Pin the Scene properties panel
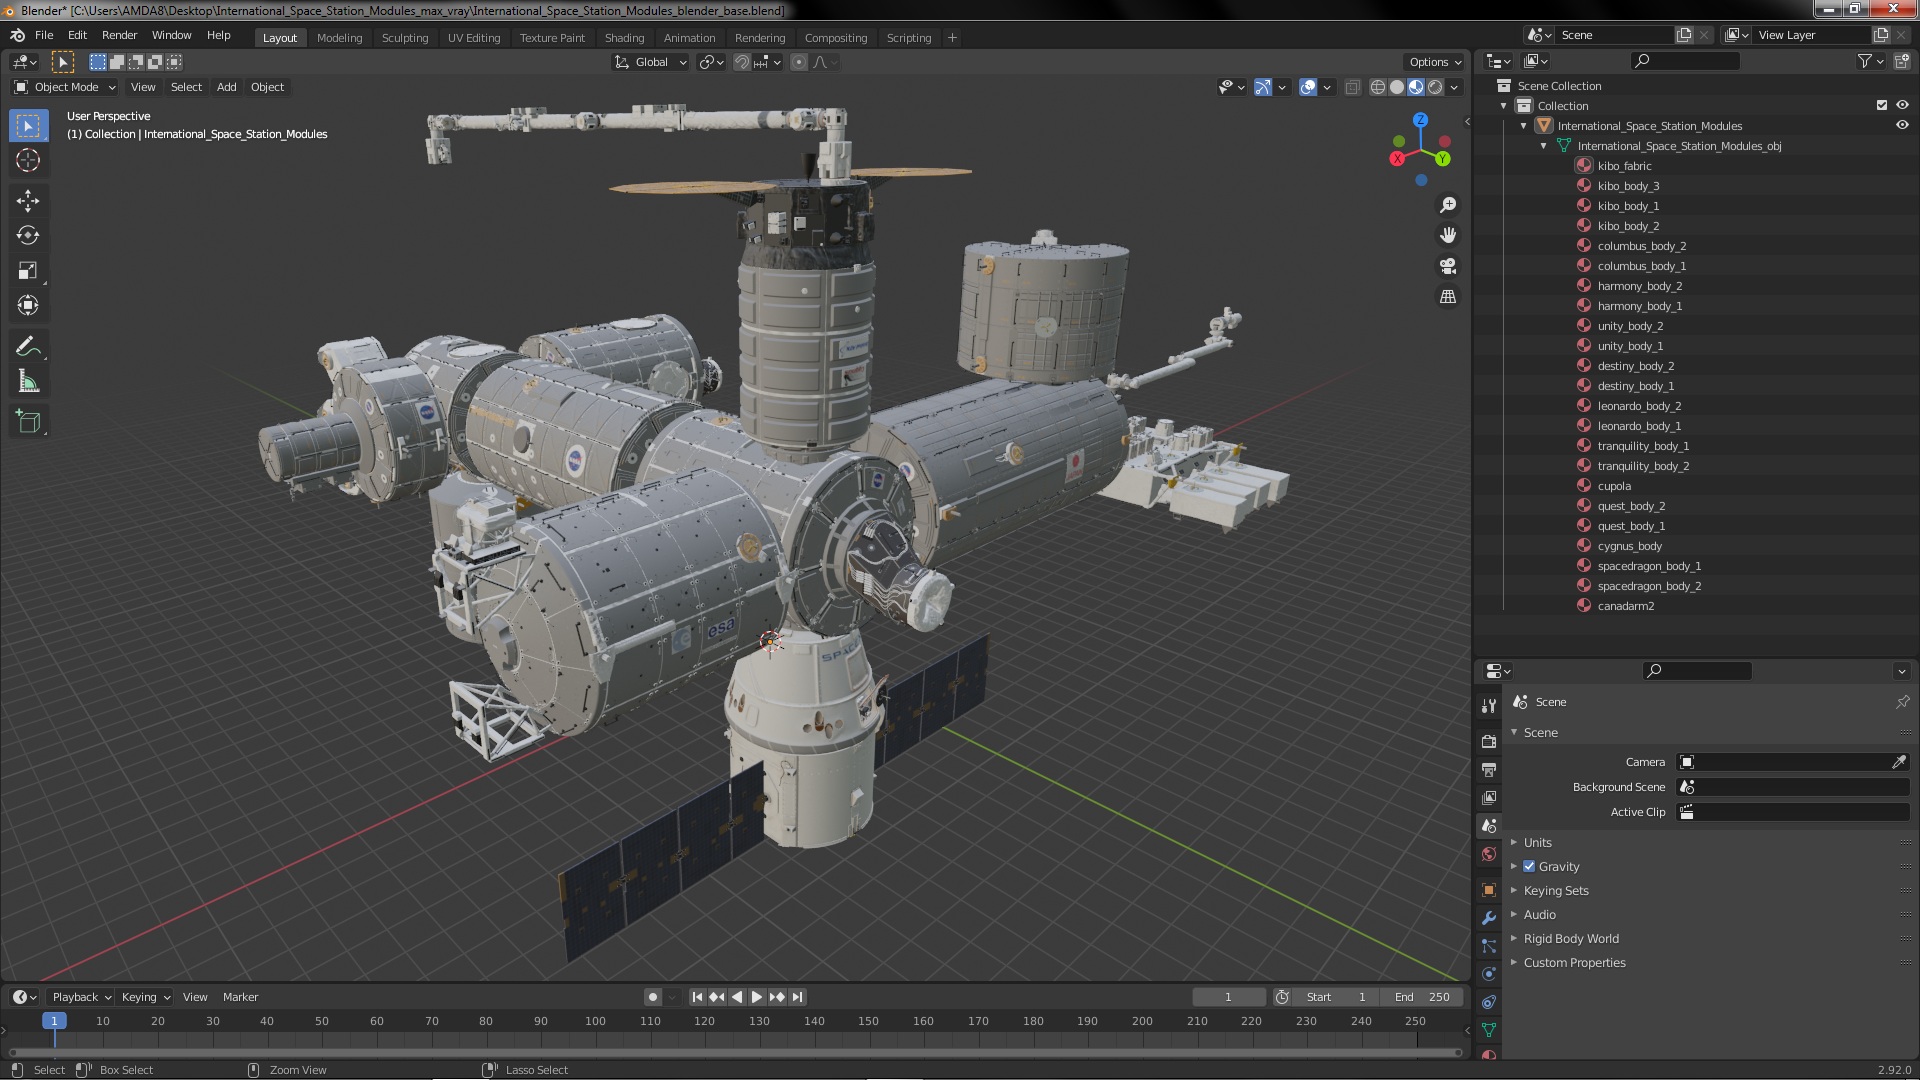 (1902, 702)
